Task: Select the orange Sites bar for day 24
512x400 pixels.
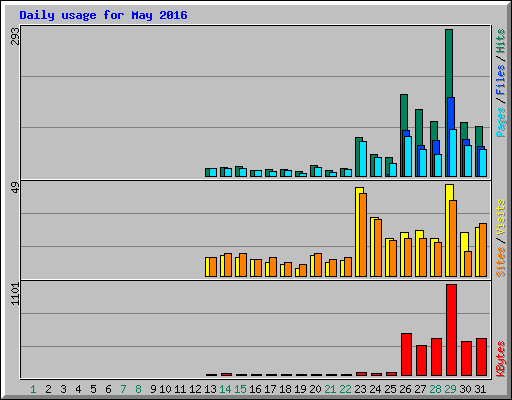Action: [x=378, y=248]
